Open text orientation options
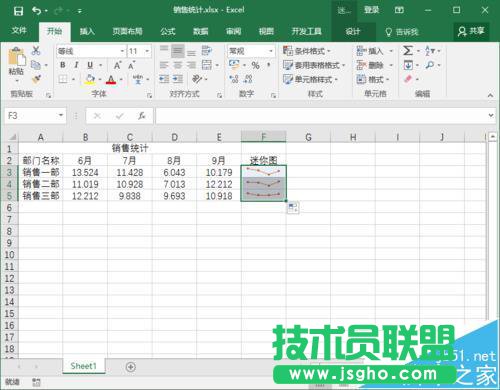Viewport: 500px width, 390px height. 197,79
